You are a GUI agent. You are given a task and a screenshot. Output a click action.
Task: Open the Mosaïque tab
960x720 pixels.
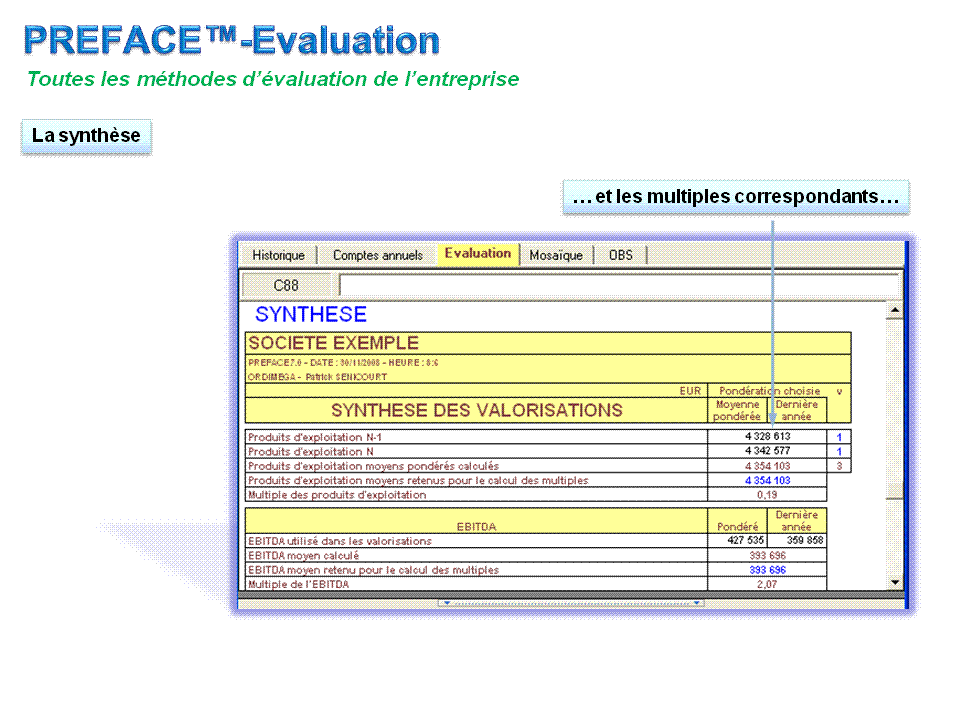[556, 255]
